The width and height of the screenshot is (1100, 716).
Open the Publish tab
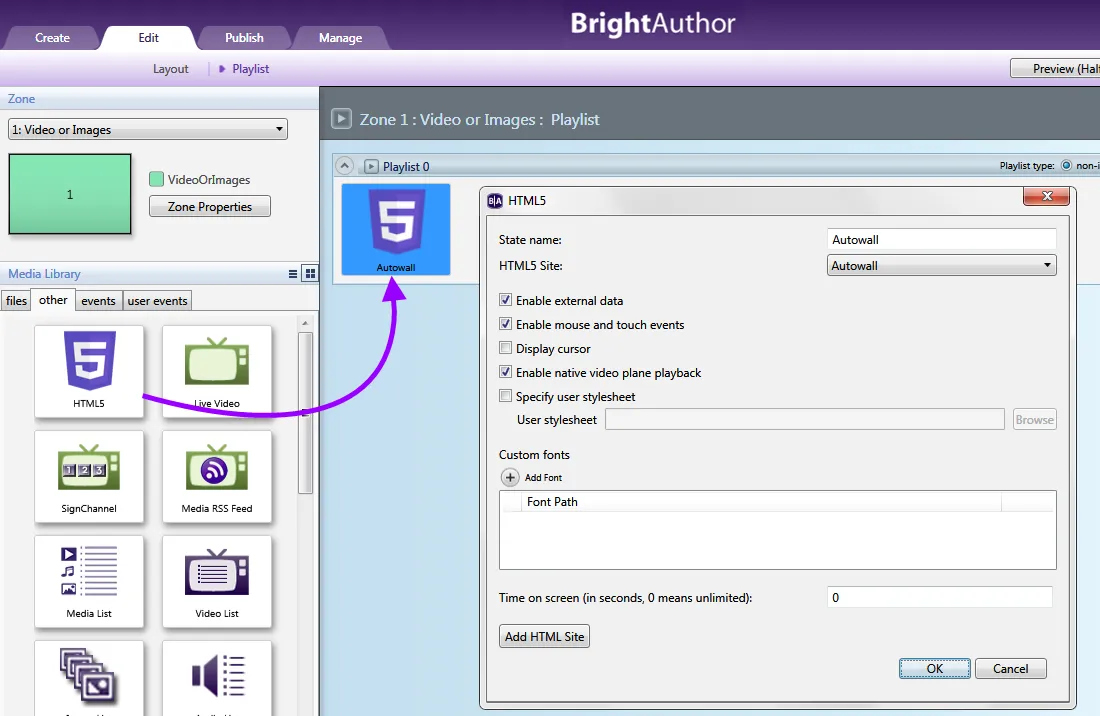tap(244, 38)
